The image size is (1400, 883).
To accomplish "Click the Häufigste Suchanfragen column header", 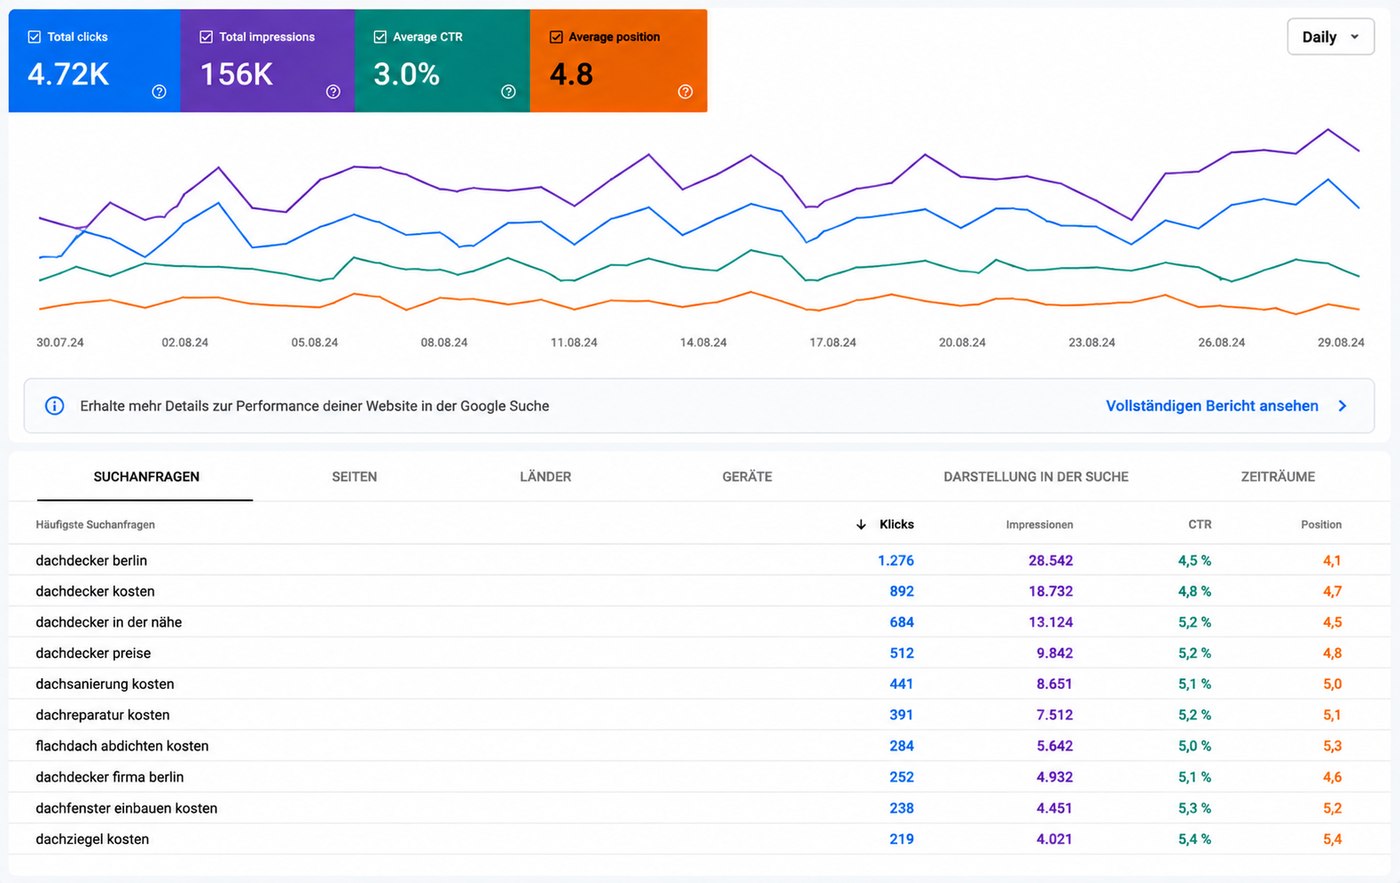I will [95, 525].
